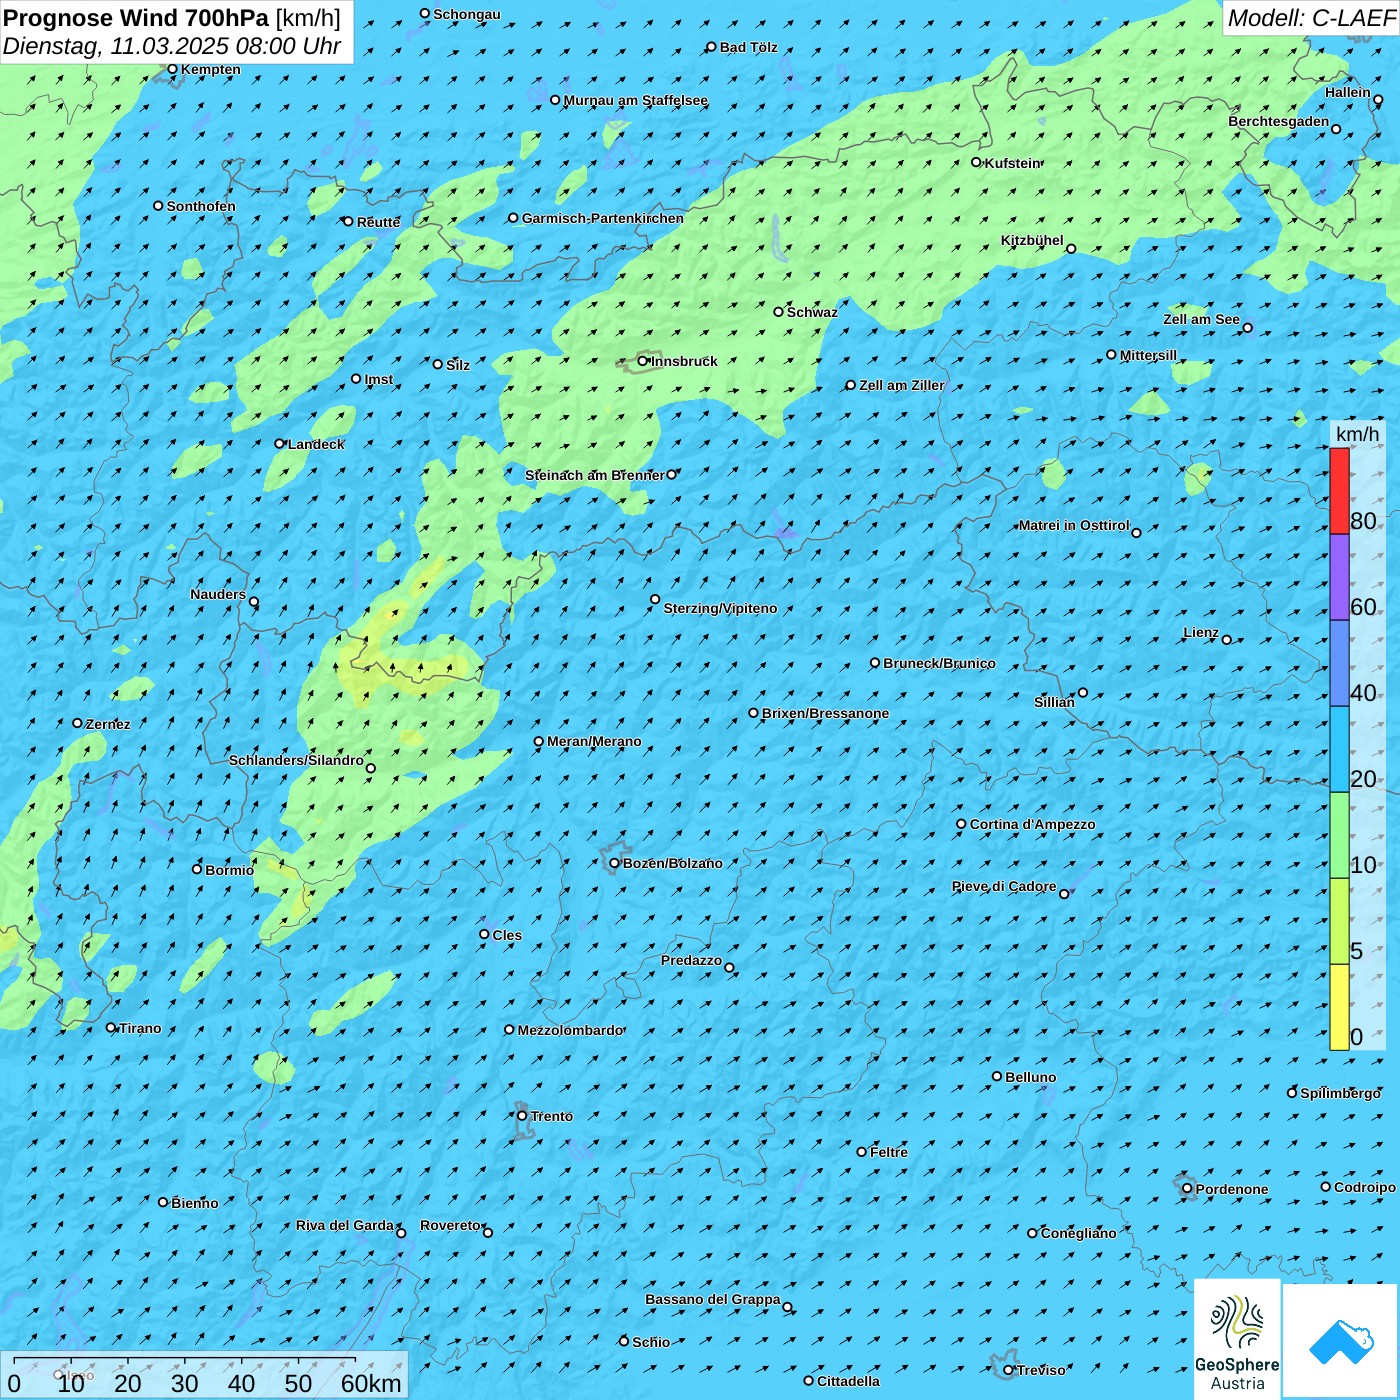Click the purple 60 km/h legend color

[1339, 578]
